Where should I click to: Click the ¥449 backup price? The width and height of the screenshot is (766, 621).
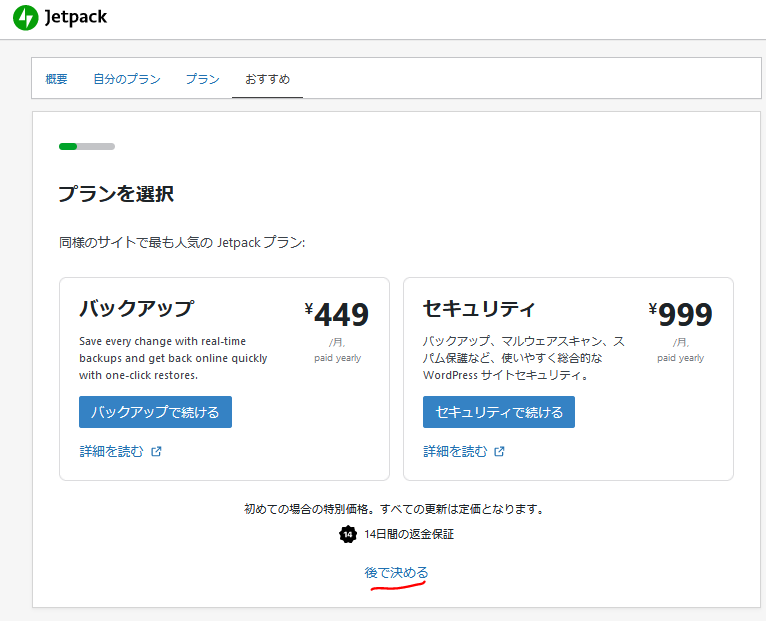click(338, 315)
